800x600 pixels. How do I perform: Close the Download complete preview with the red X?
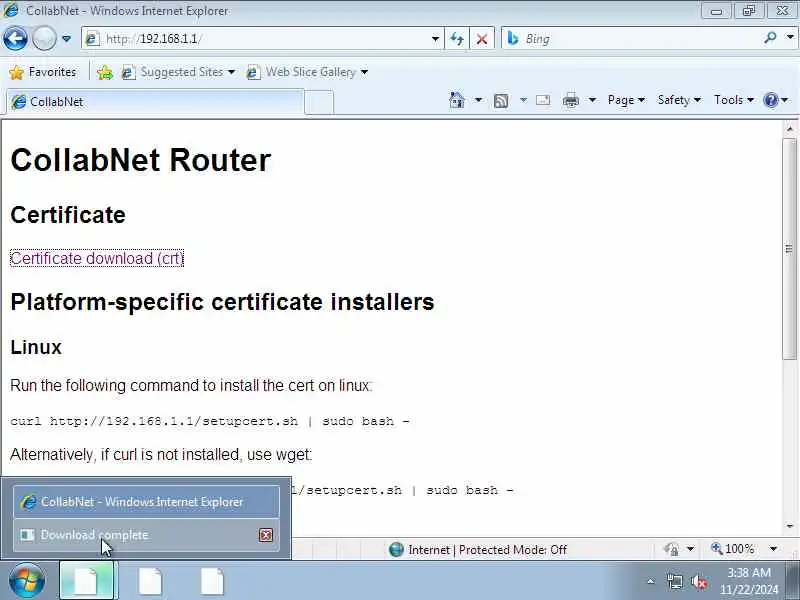[x=266, y=535]
